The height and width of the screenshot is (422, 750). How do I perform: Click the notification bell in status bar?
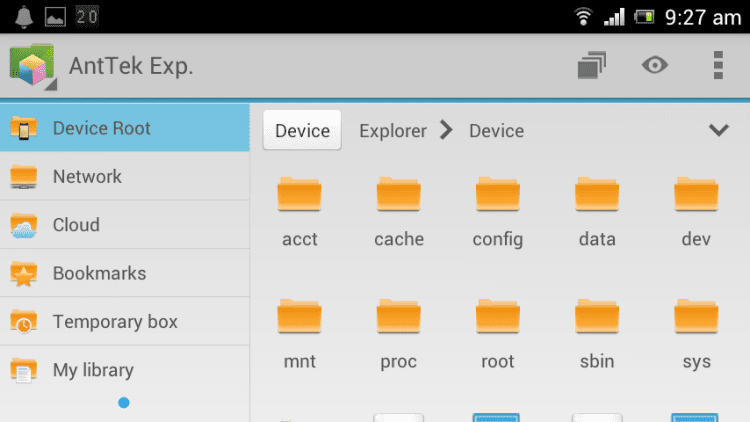[24, 17]
